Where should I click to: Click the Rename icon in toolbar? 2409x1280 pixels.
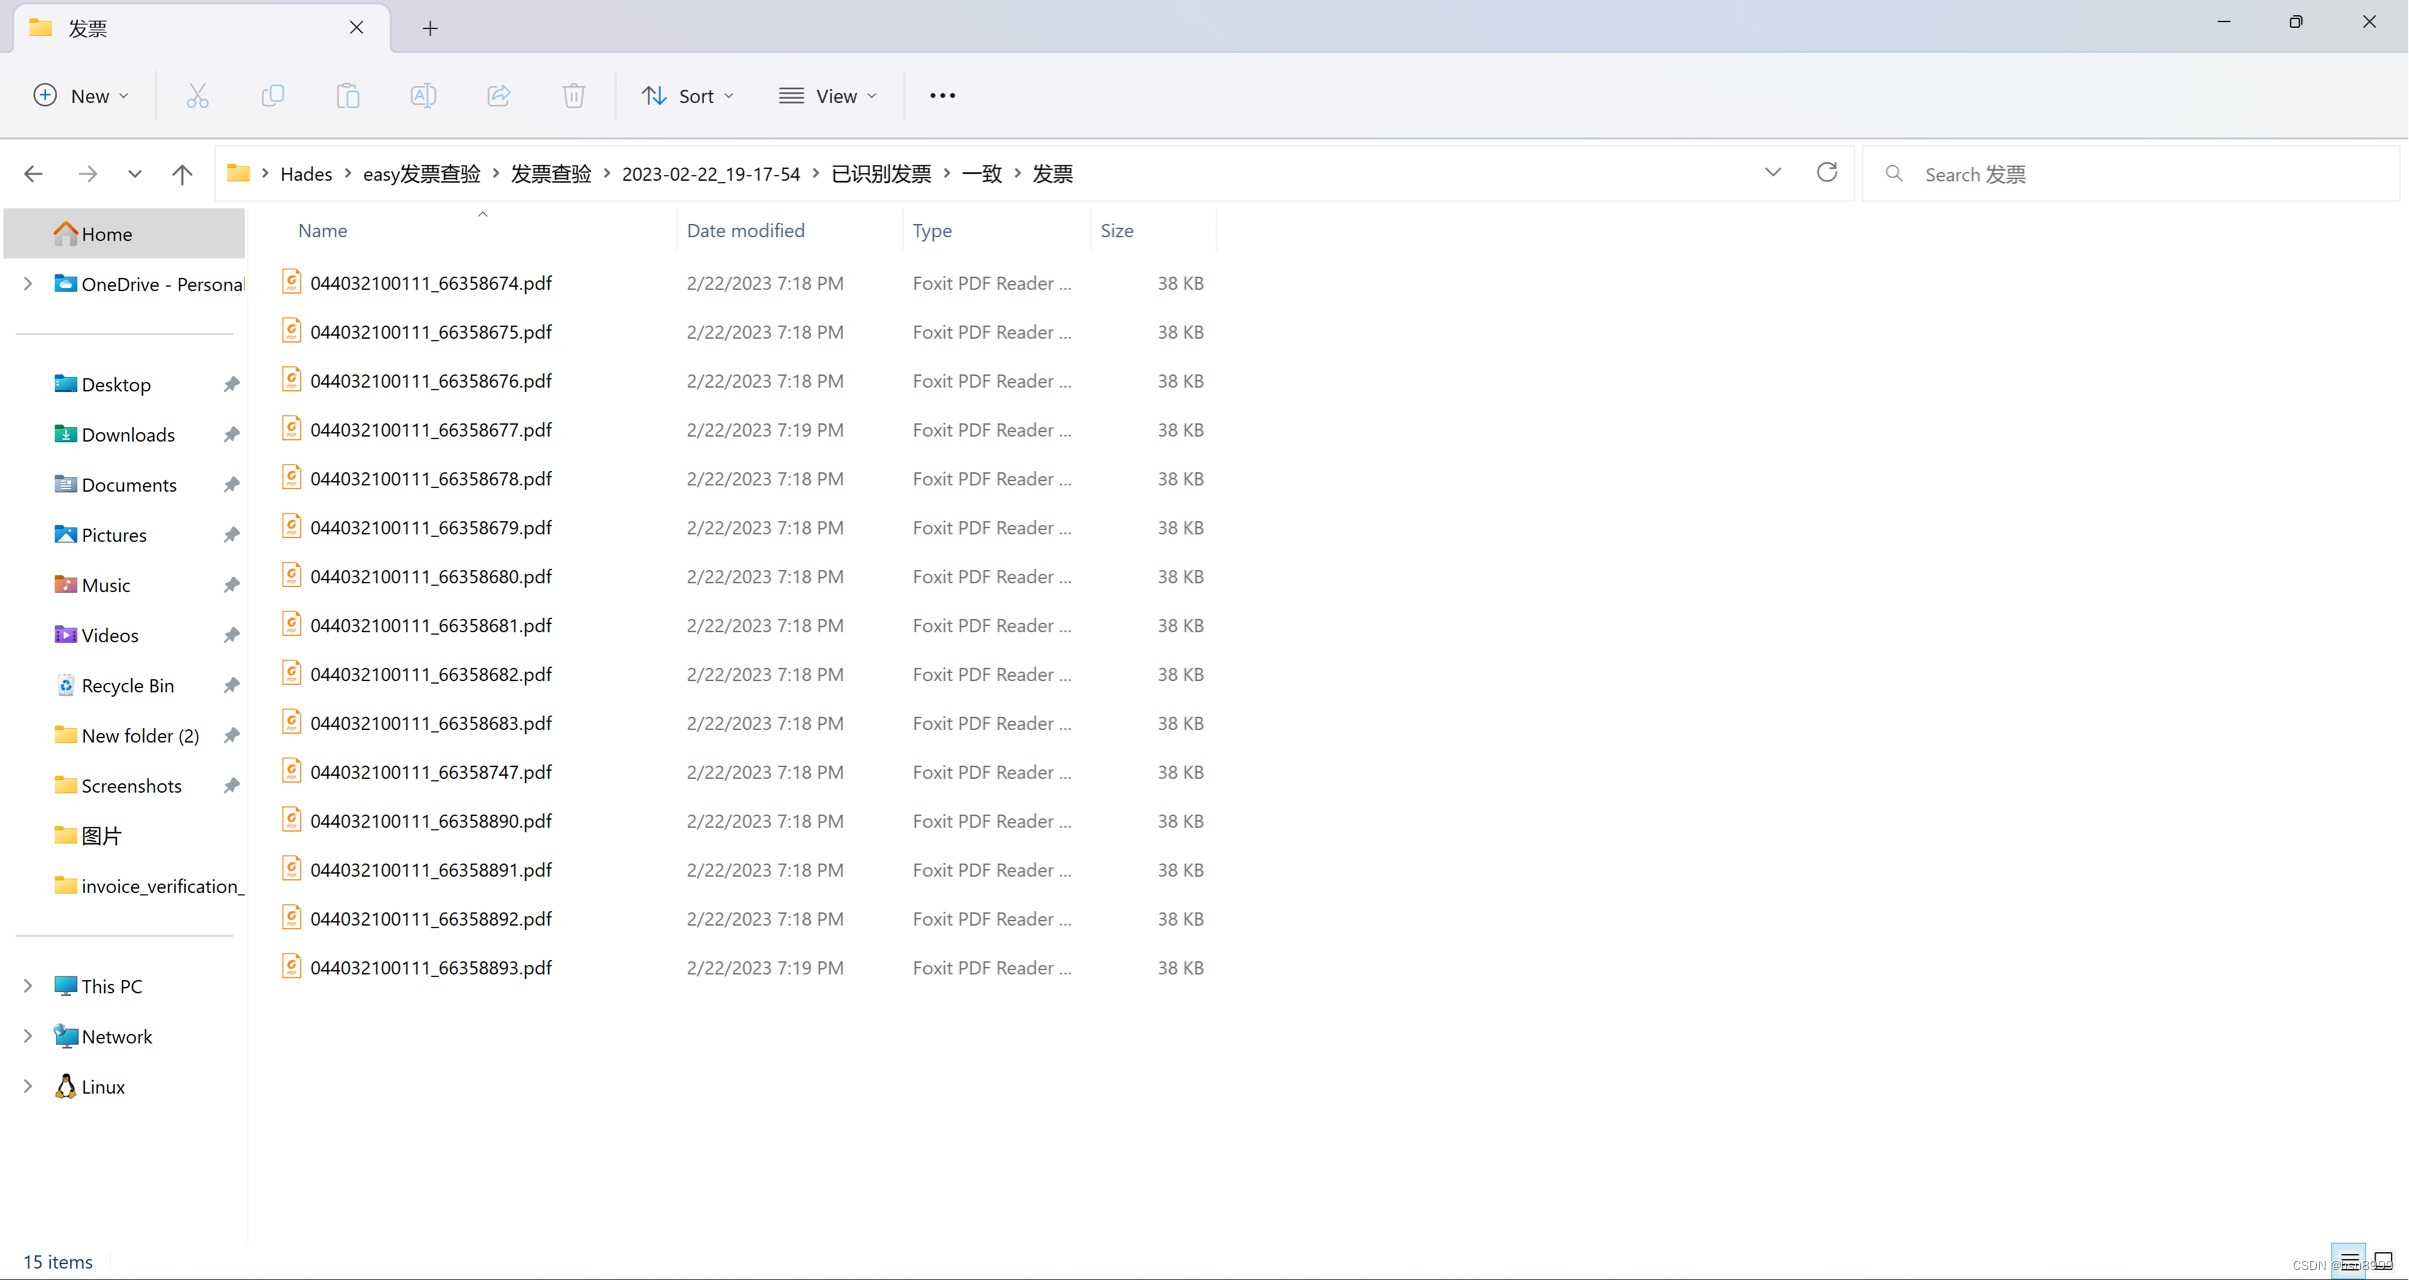point(423,96)
